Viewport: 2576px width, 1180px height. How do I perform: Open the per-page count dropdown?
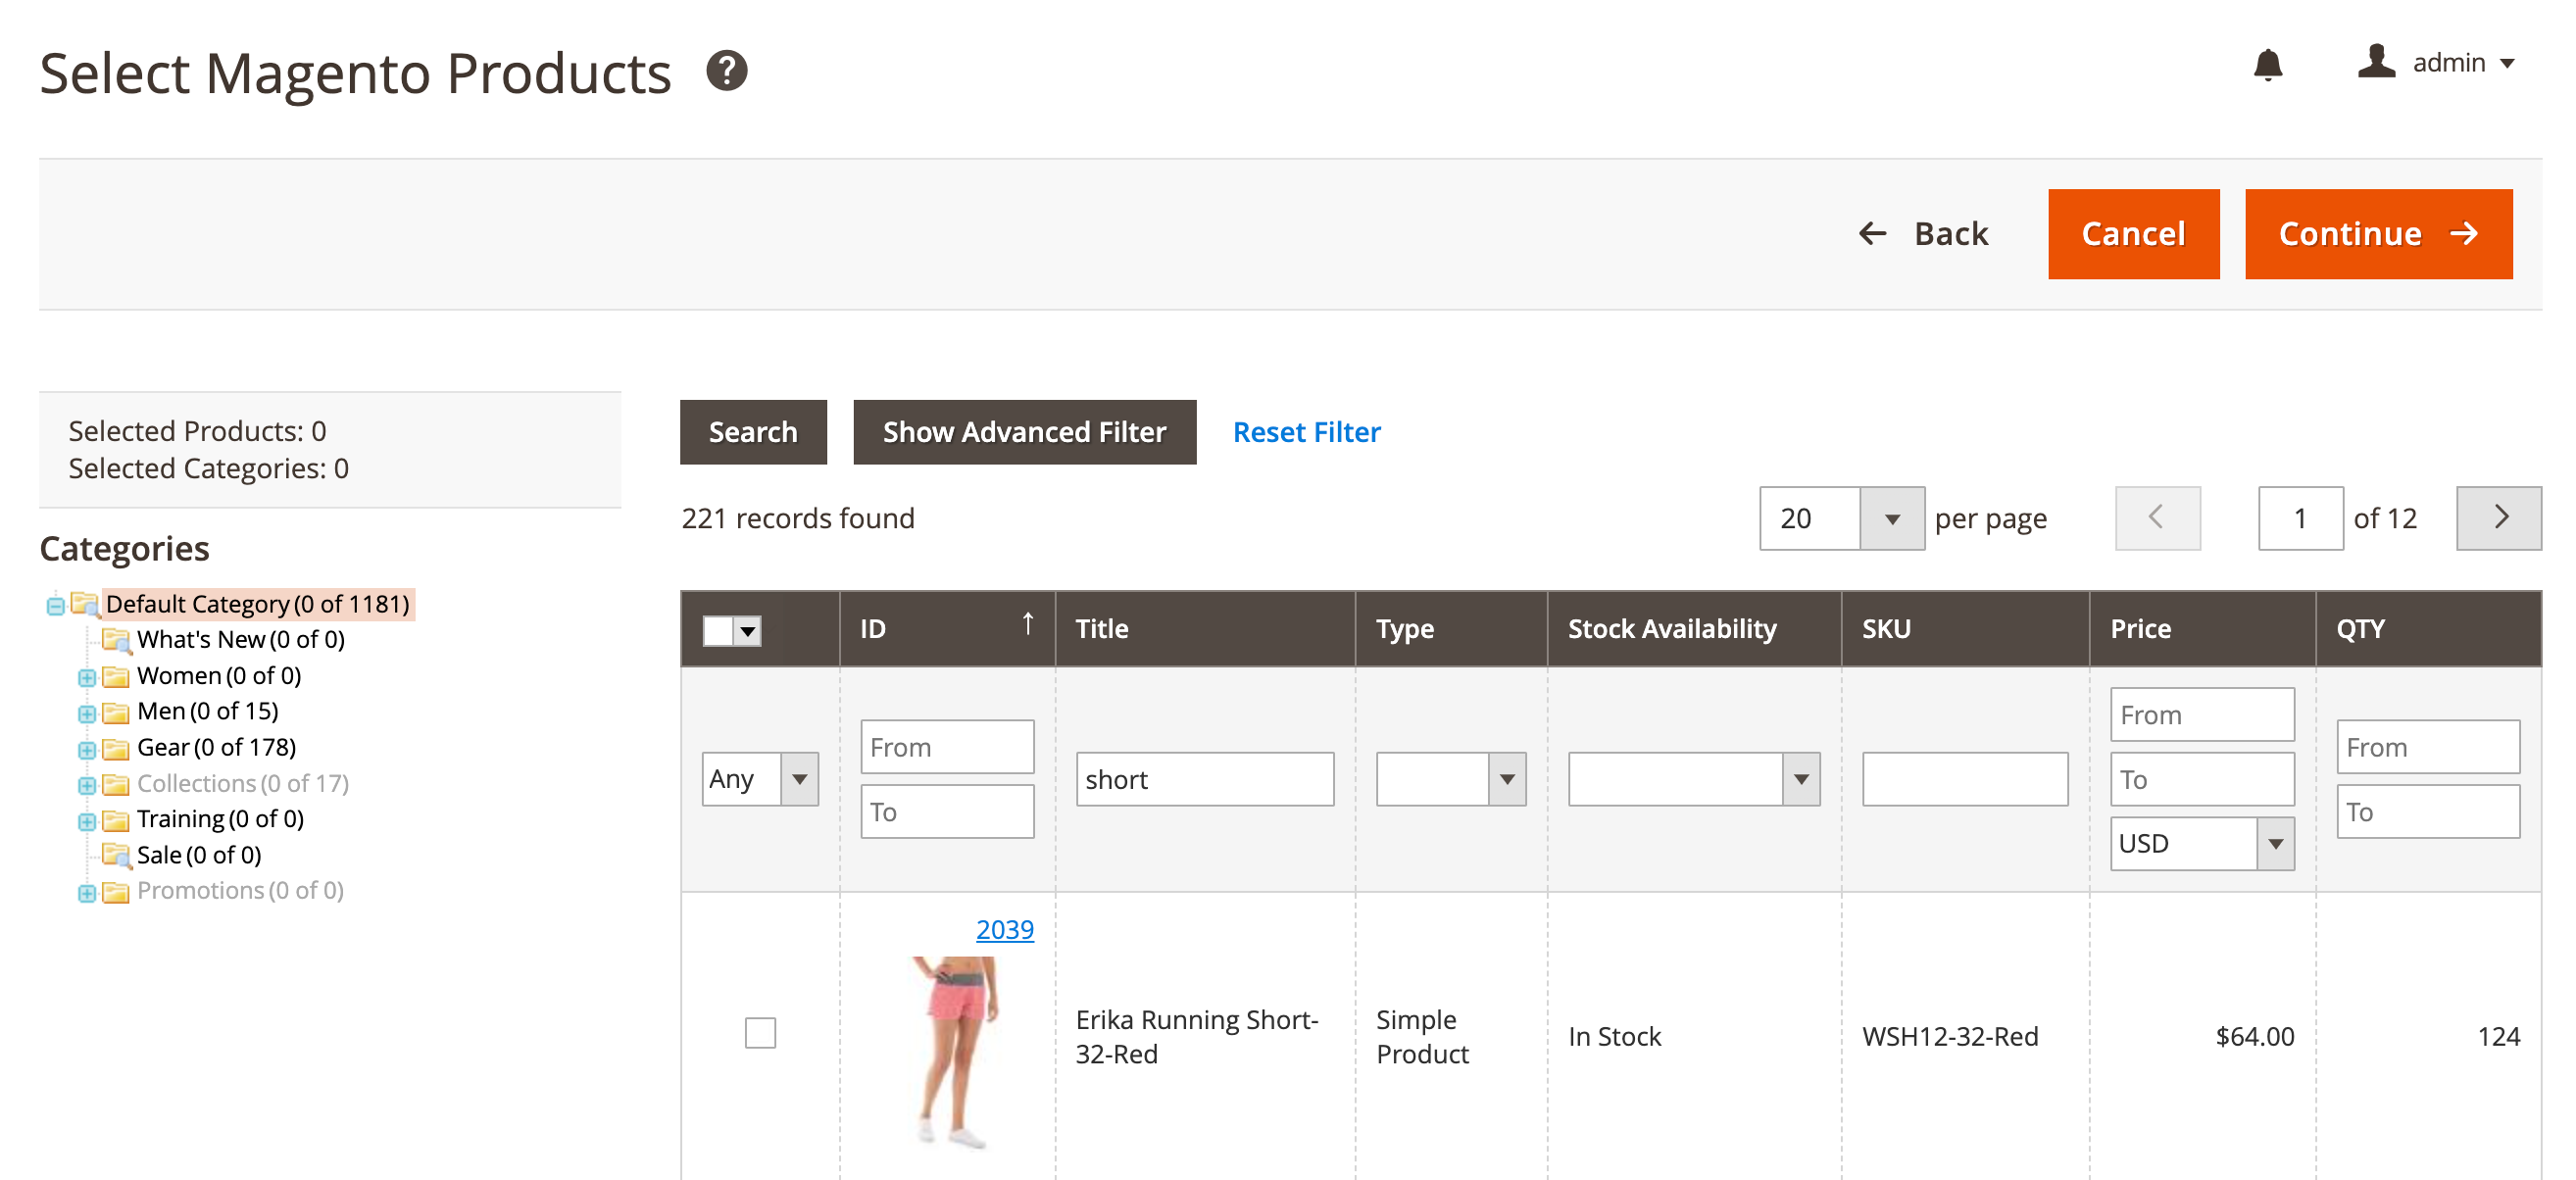1892,518
